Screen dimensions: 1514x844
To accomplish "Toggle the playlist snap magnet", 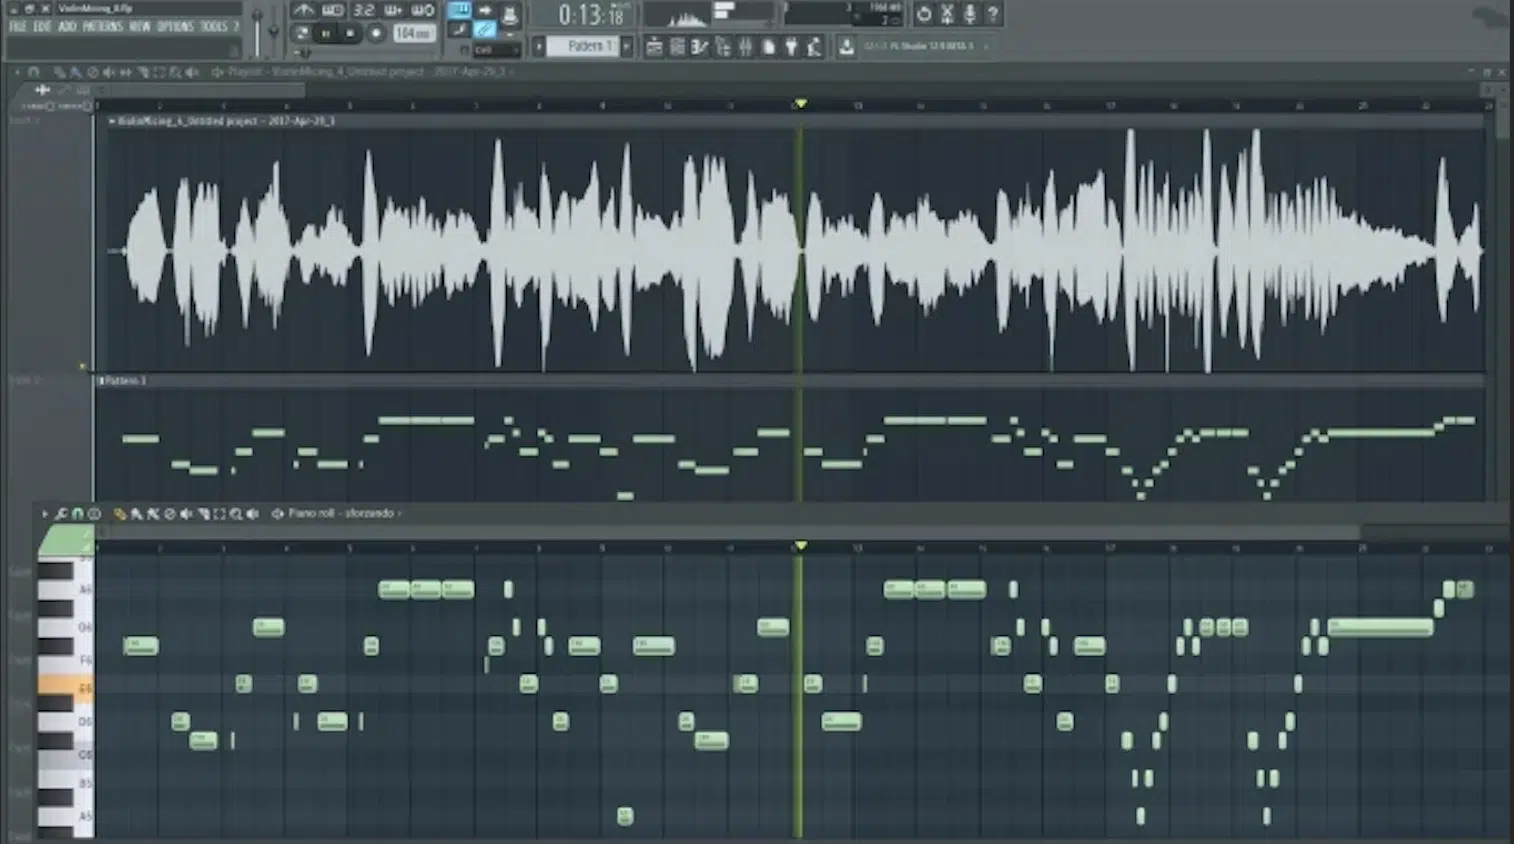I will click(x=33, y=72).
